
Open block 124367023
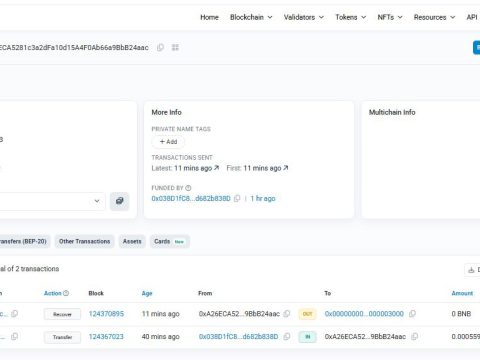(106, 337)
